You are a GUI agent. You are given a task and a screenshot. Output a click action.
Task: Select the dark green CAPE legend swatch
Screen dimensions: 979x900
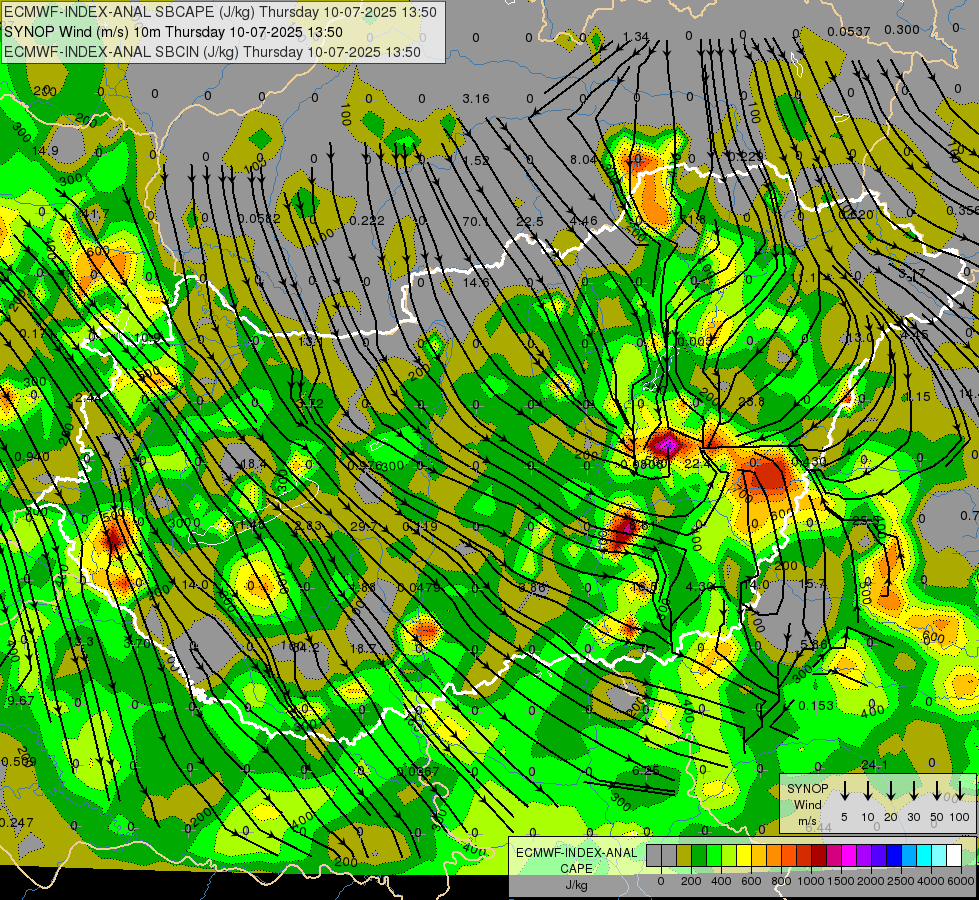coord(699,855)
